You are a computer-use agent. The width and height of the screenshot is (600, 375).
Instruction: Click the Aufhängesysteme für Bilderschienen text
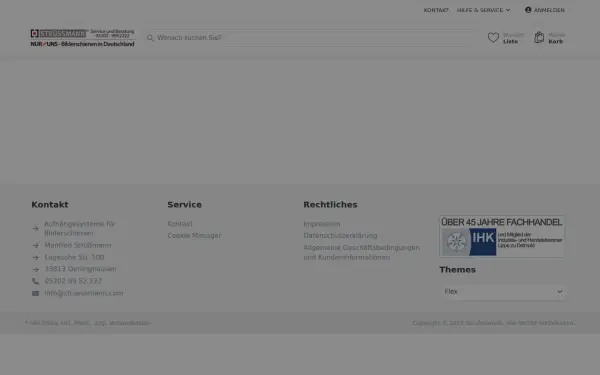(80, 229)
